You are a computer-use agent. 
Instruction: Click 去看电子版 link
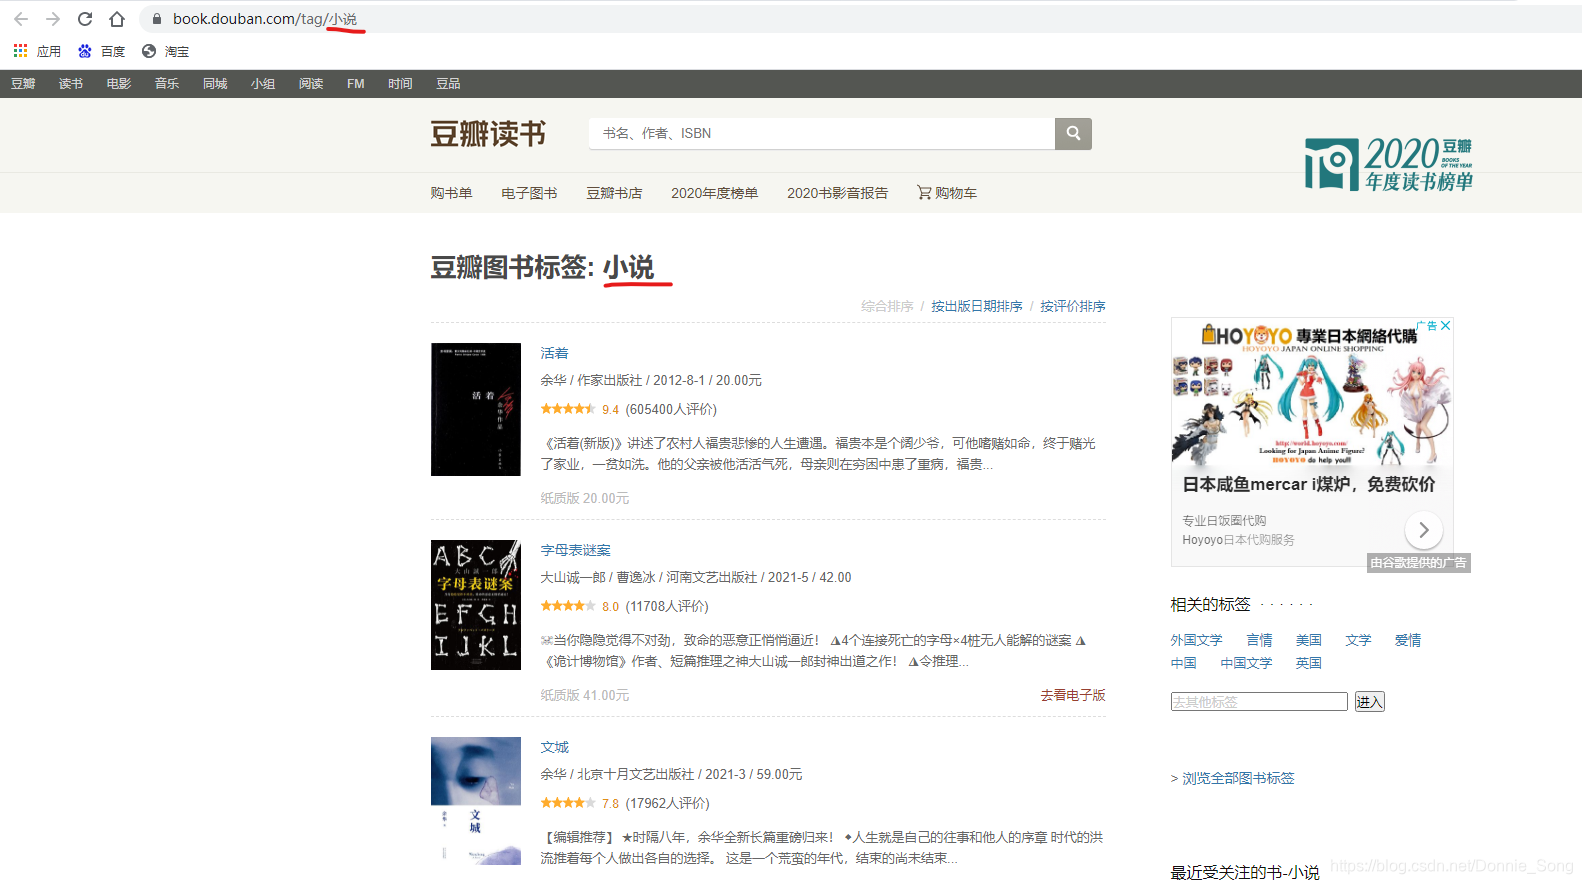click(x=1073, y=695)
